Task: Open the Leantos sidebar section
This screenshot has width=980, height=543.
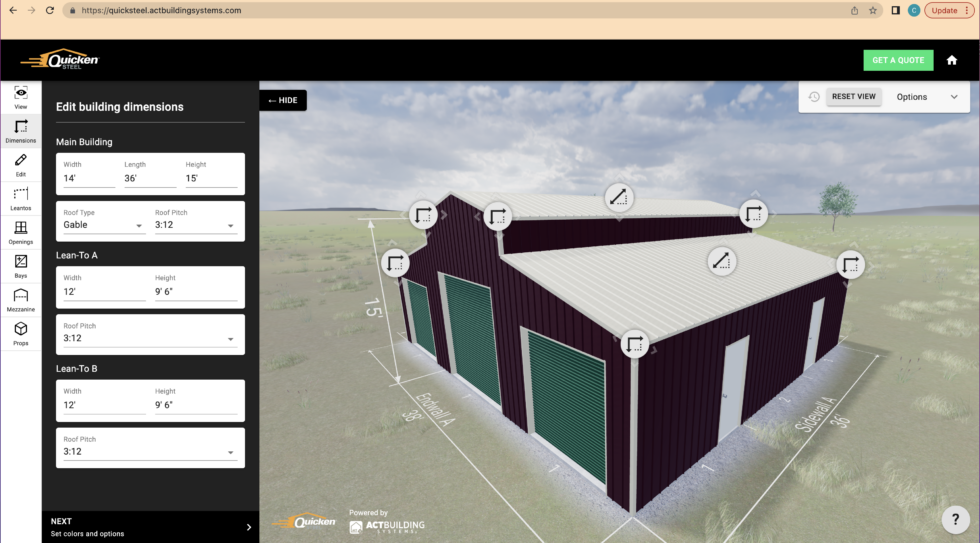Action: point(20,198)
